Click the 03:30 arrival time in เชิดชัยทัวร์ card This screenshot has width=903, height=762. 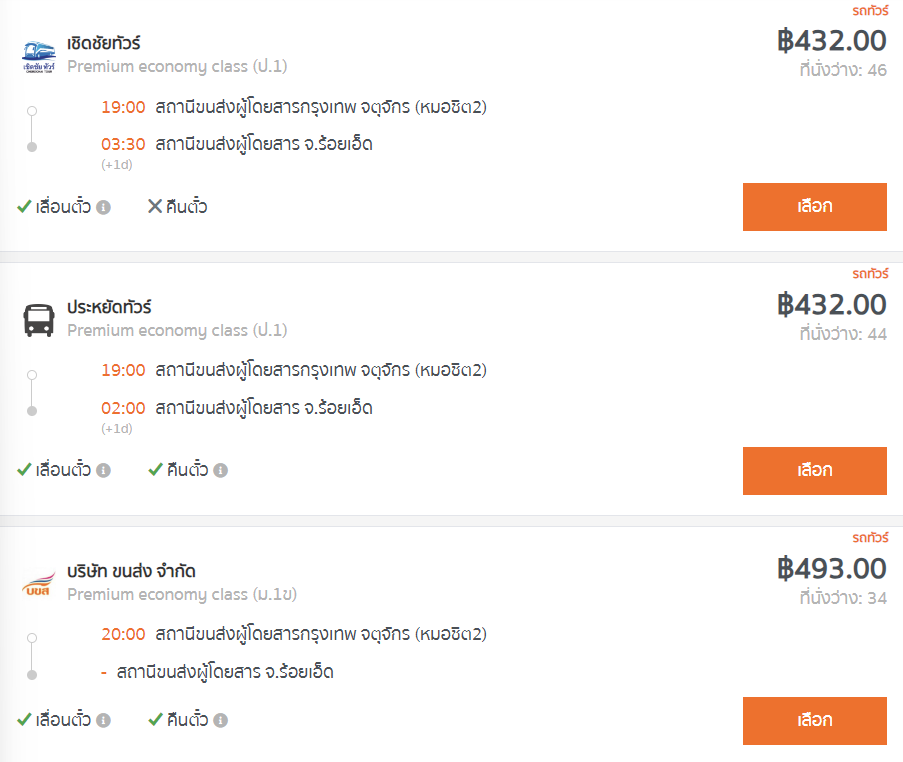pos(123,144)
